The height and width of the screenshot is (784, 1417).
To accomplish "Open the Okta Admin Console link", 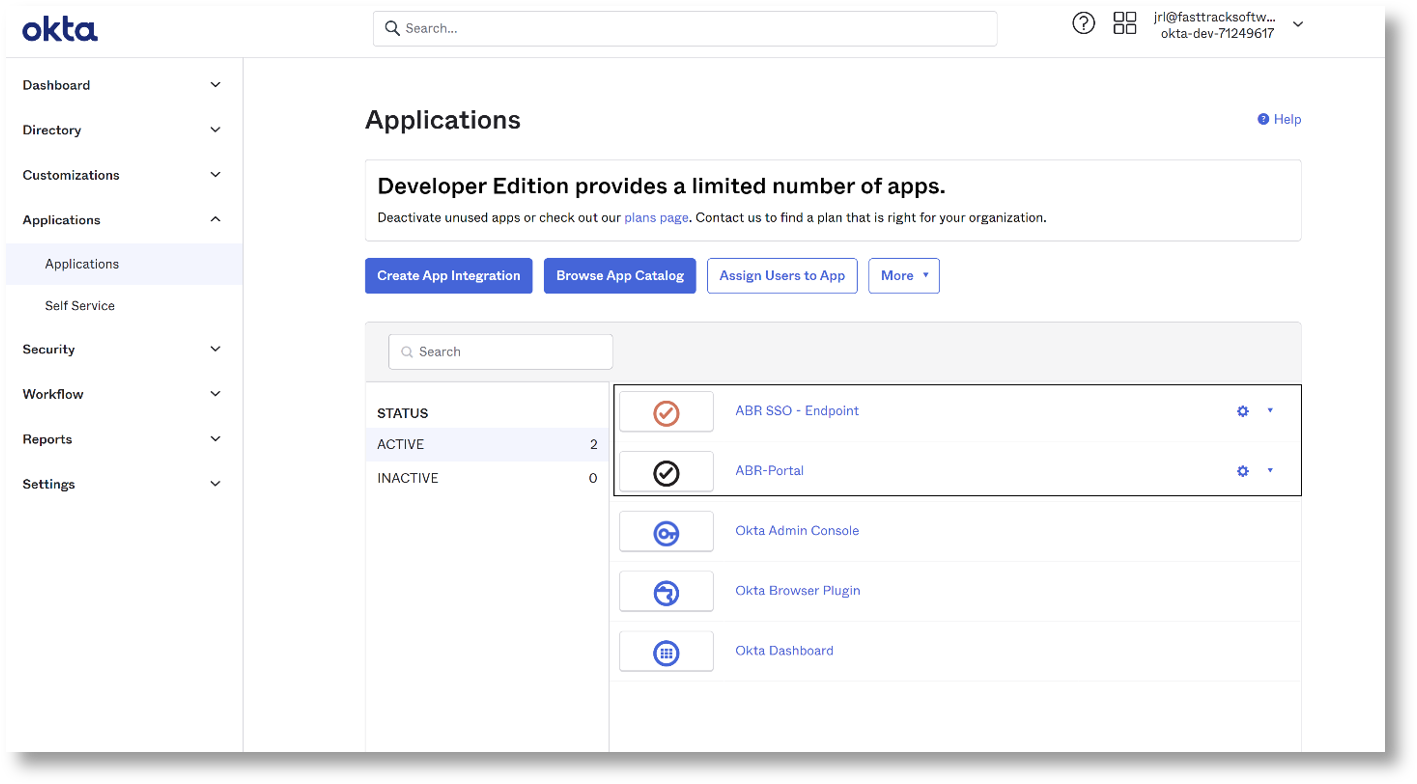I will 797,531.
